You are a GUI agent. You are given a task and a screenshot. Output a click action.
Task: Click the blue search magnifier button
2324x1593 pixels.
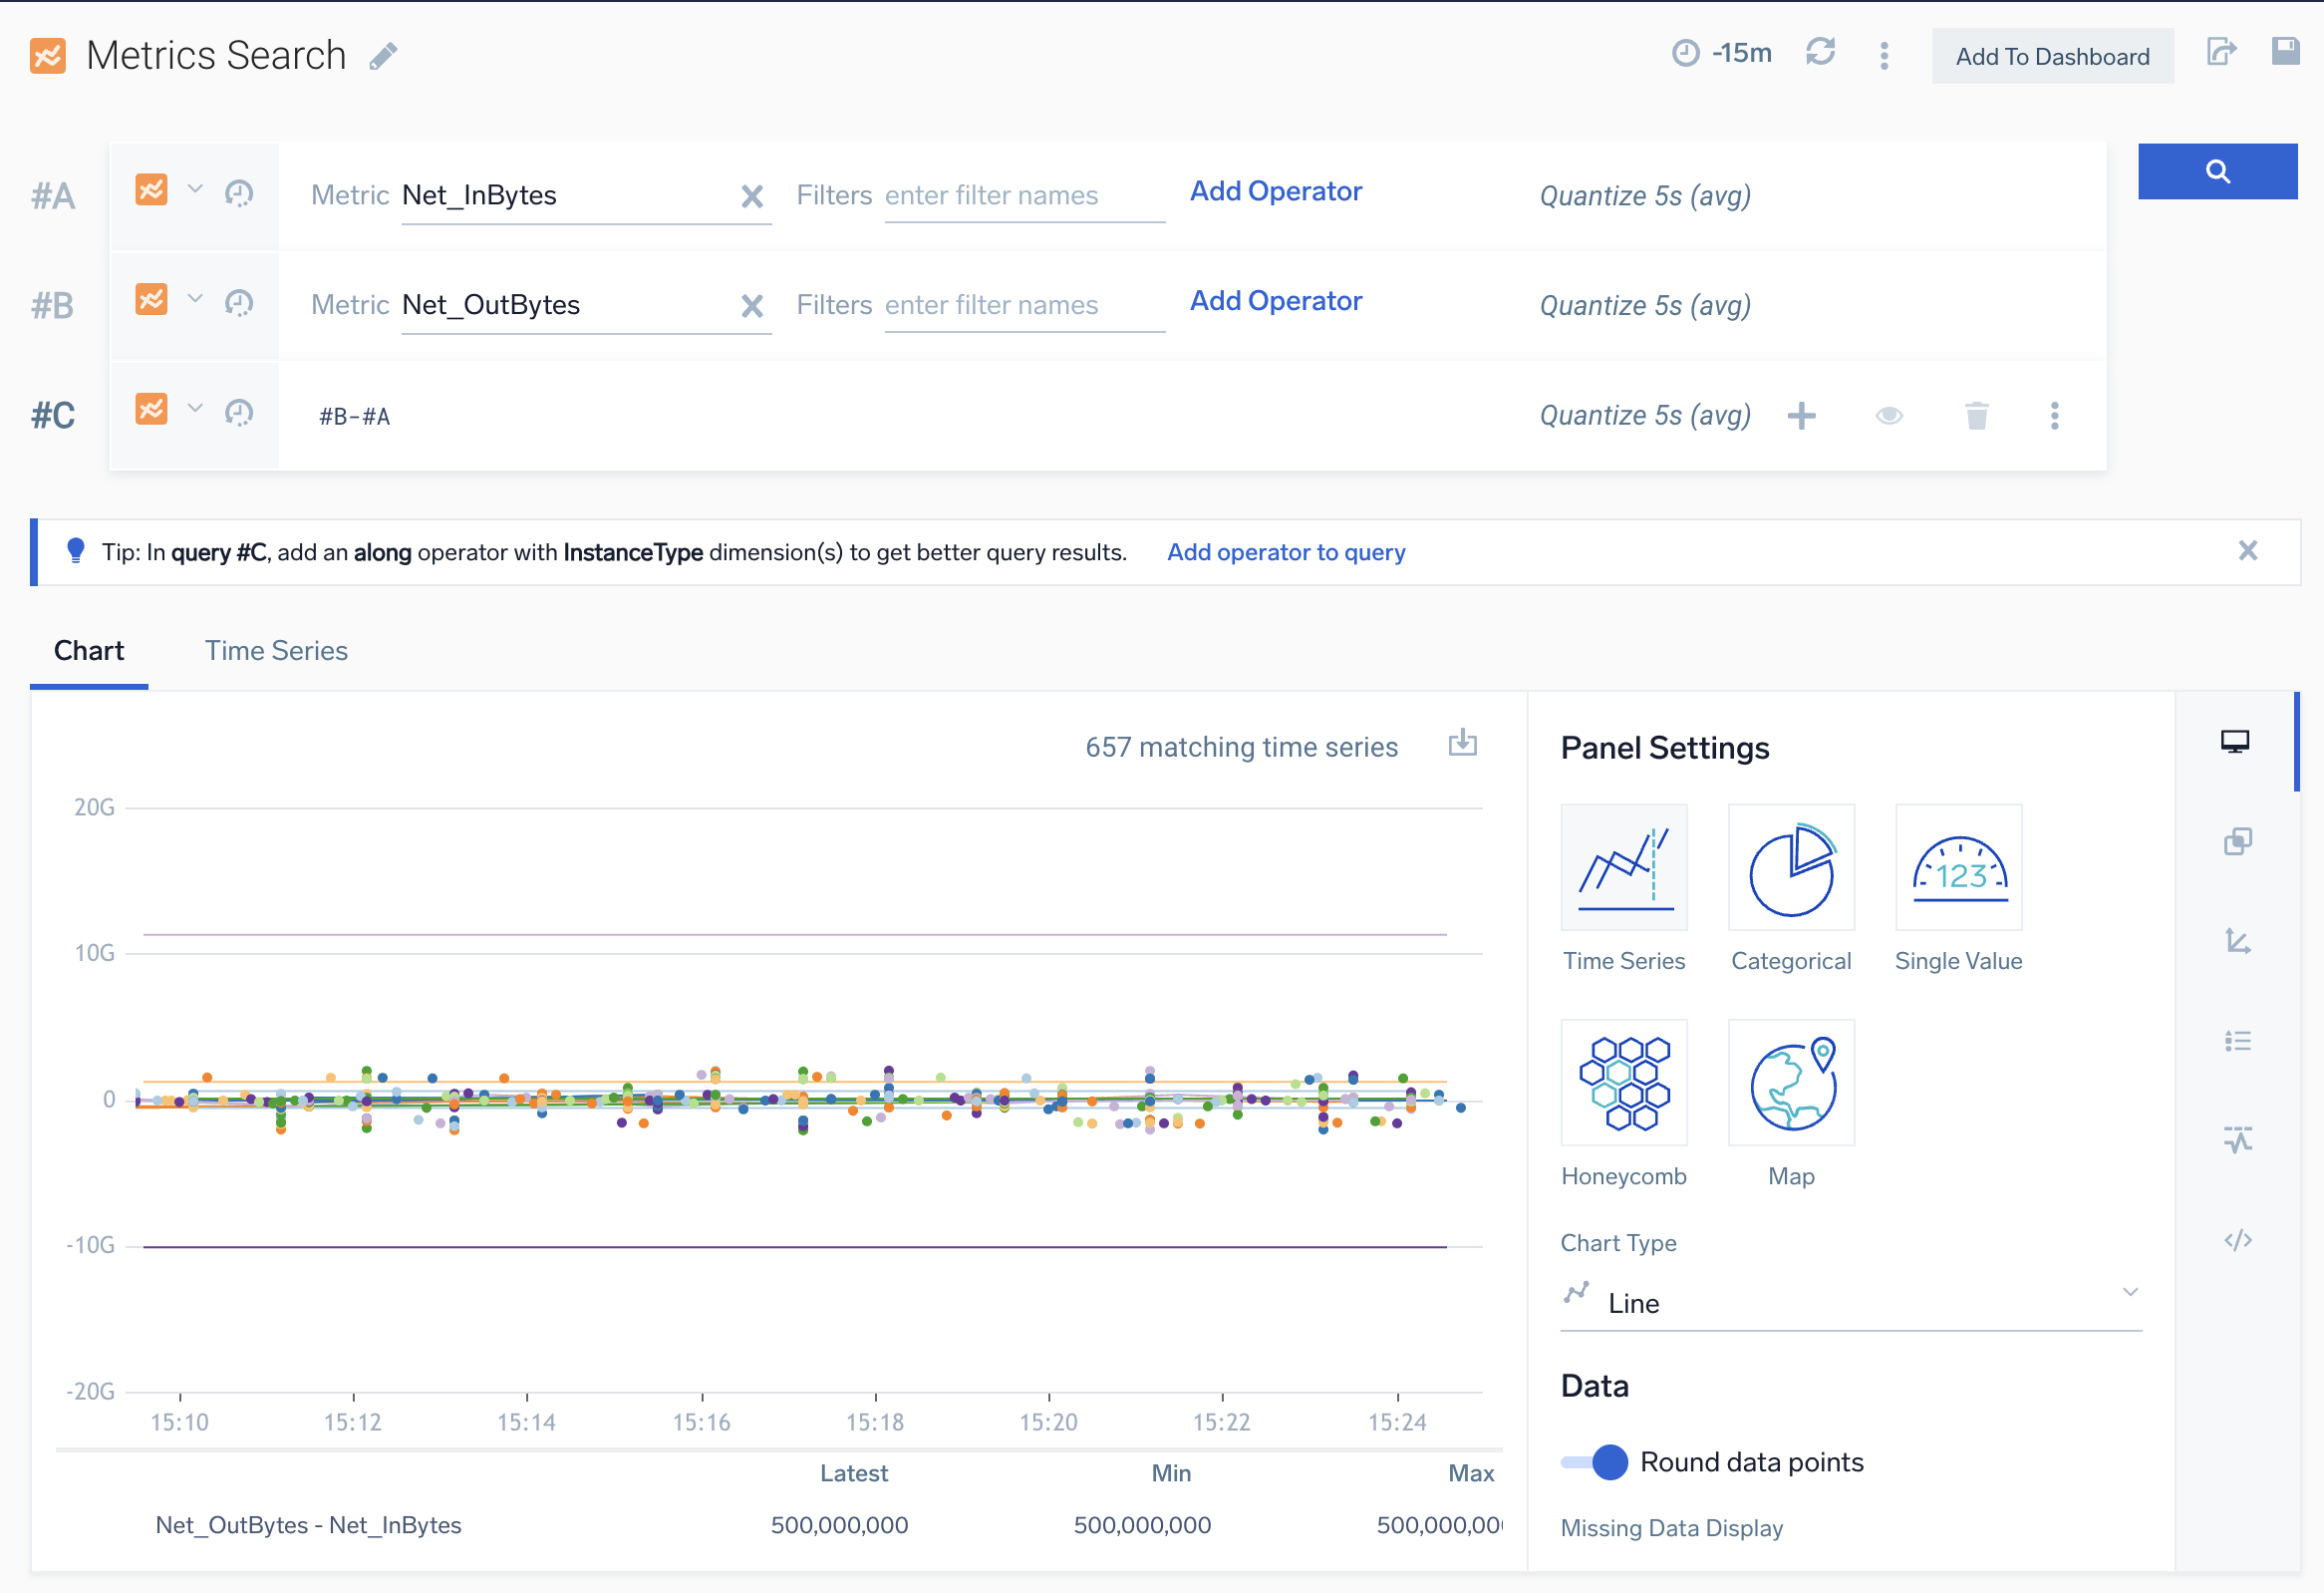click(x=2216, y=171)
